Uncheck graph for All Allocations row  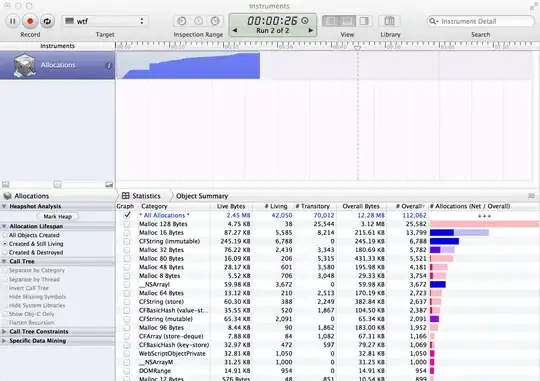127,215
